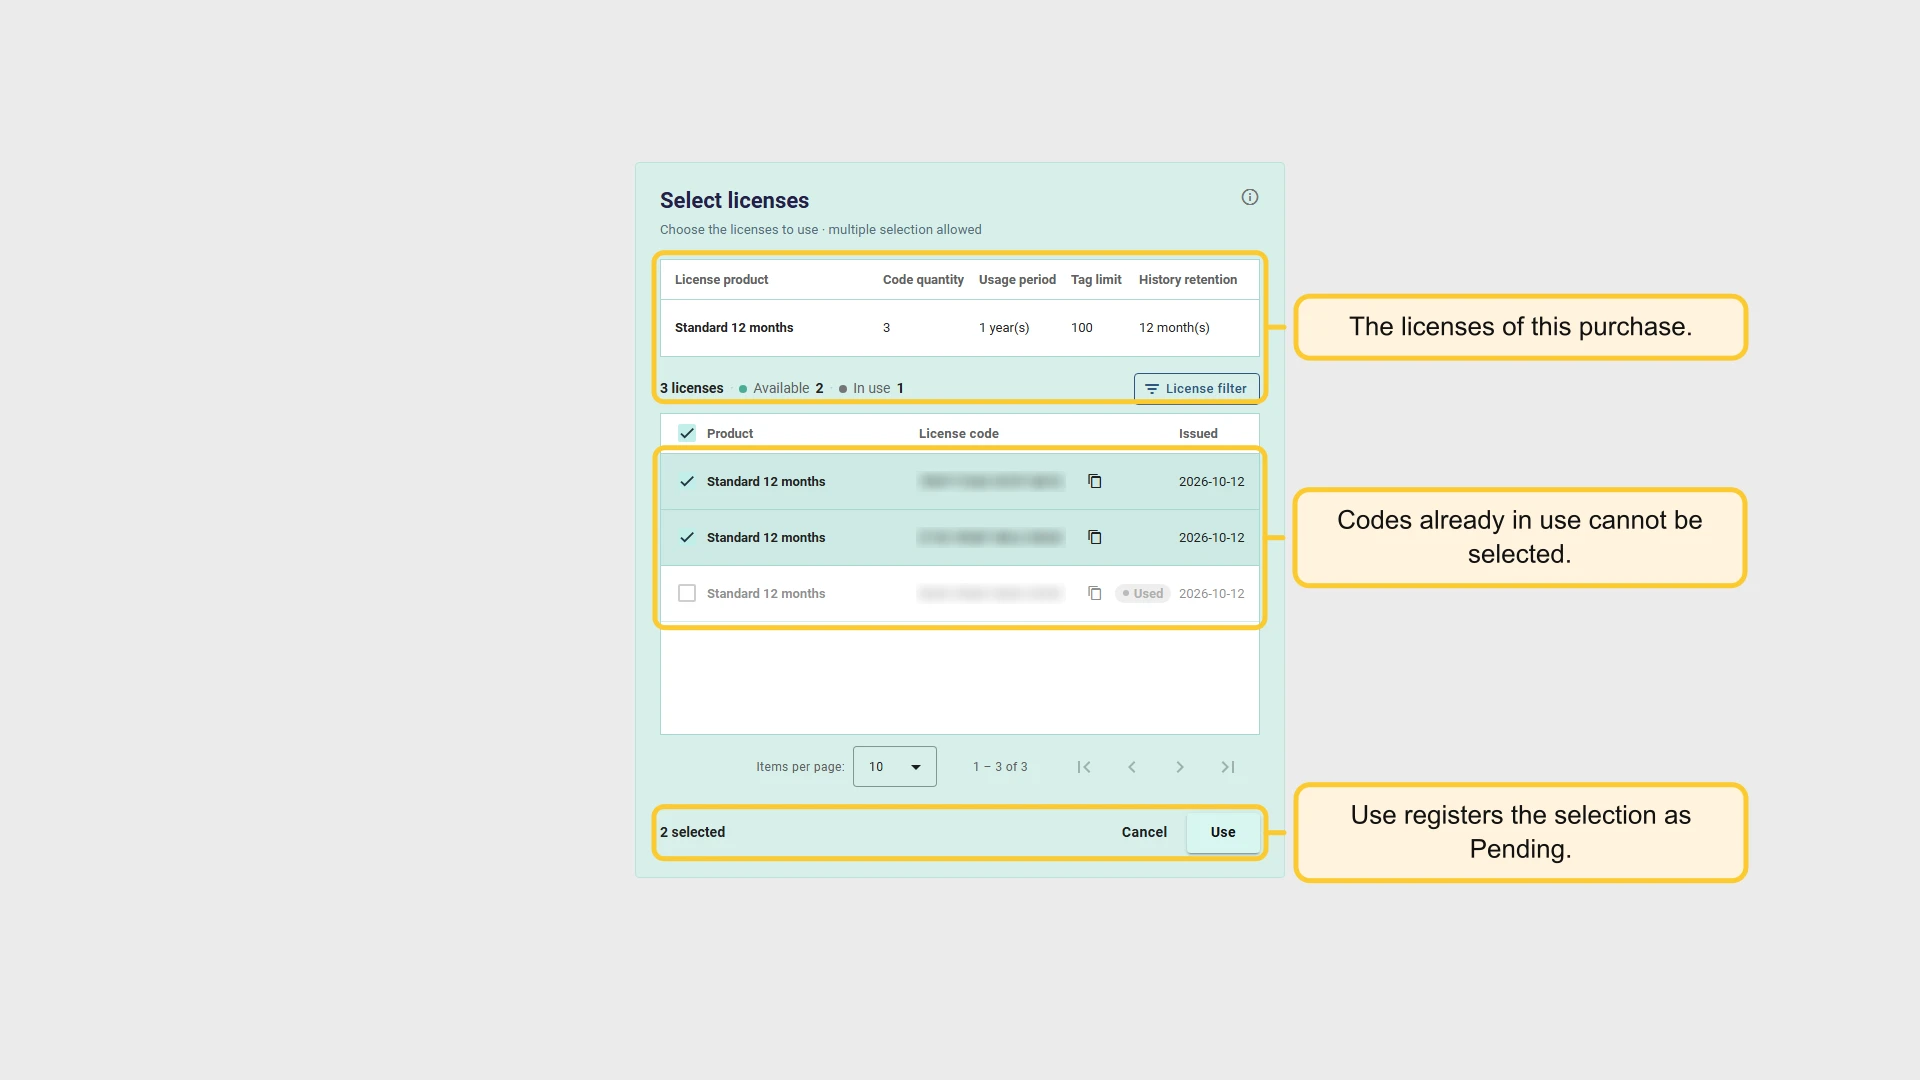Copy the Used license code
1920x1080 pixels.
coord(1095,594)
